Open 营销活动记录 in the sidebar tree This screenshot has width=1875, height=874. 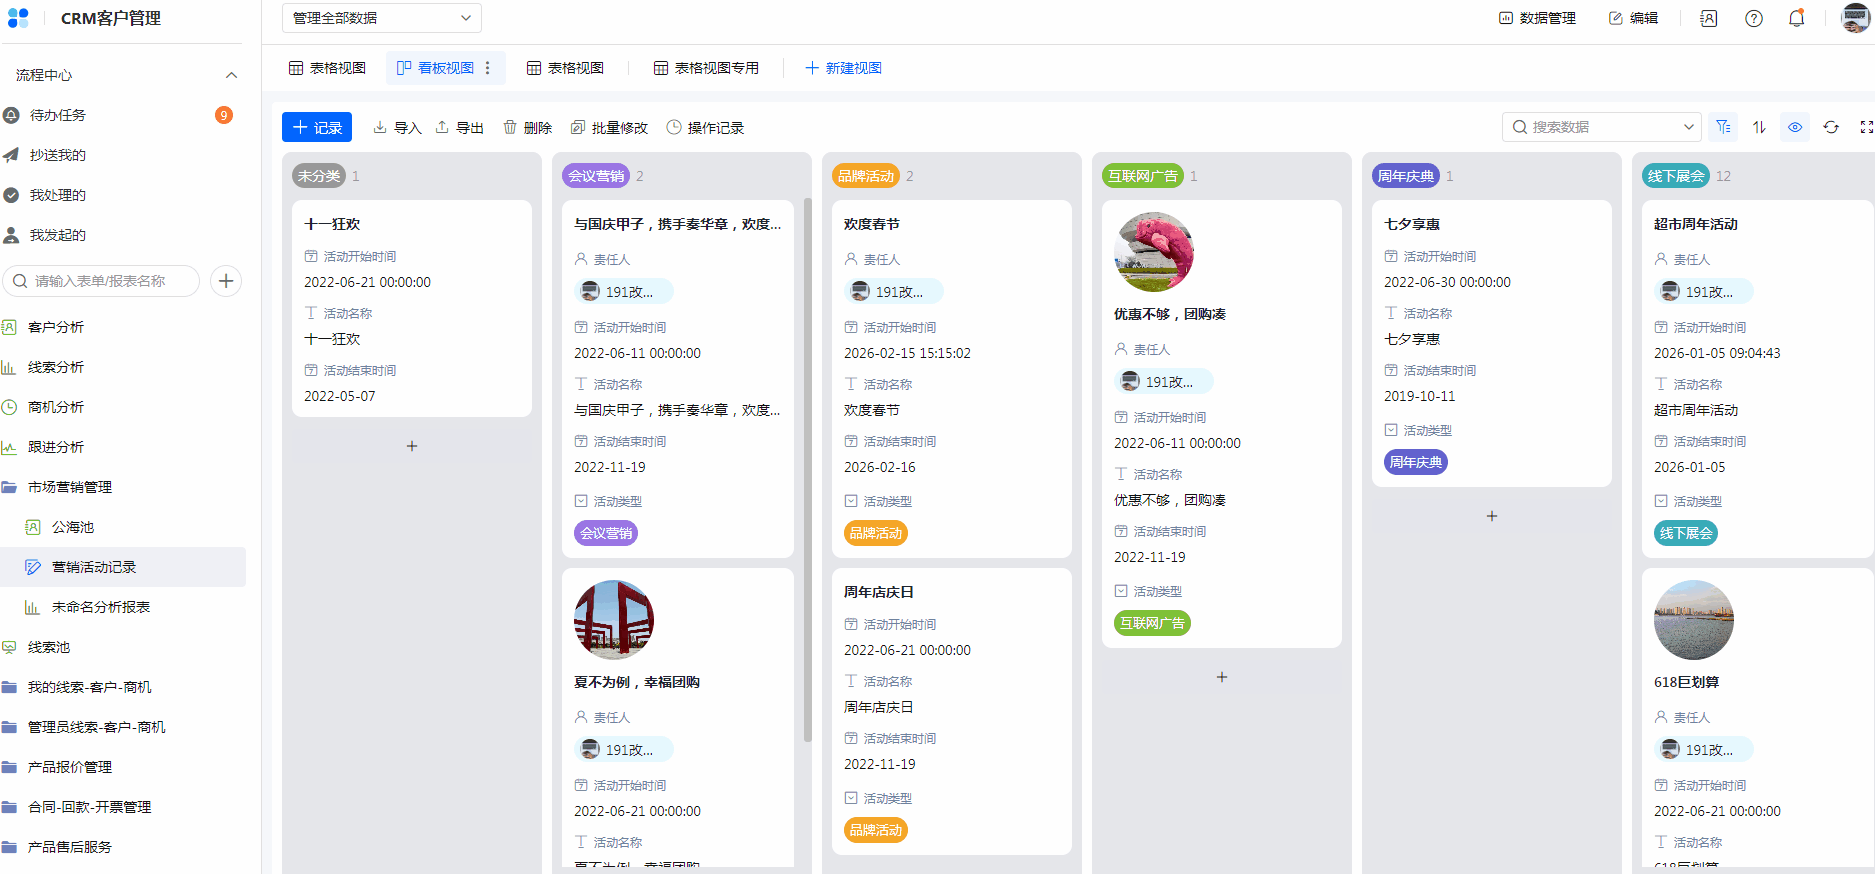pyautogui.click(x=94, y=567)
